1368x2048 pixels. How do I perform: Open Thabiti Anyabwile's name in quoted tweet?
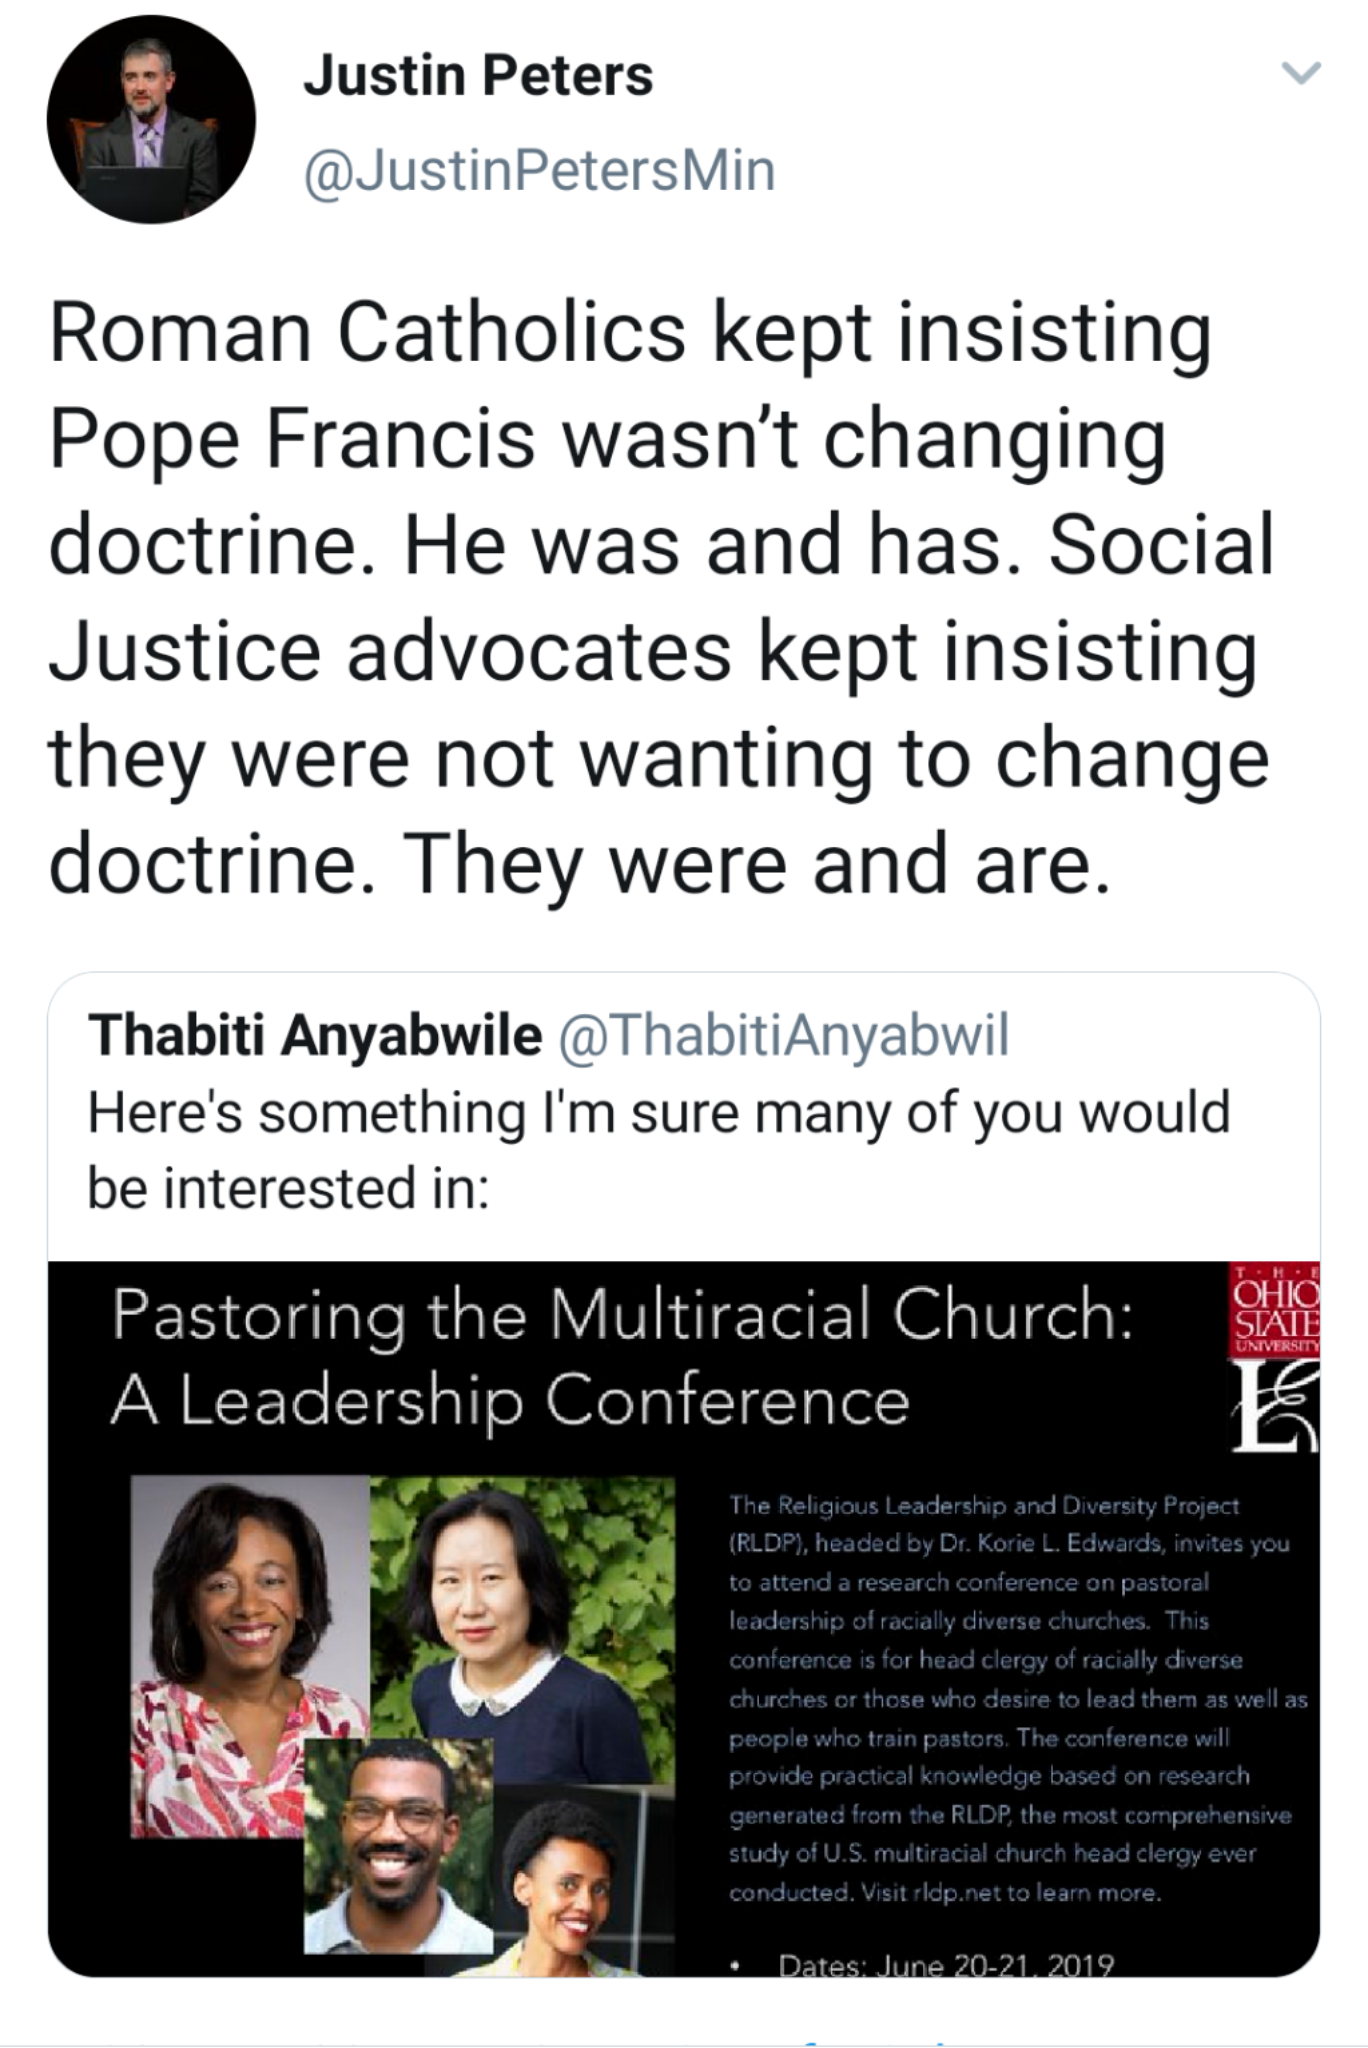tap(315, 1036)
